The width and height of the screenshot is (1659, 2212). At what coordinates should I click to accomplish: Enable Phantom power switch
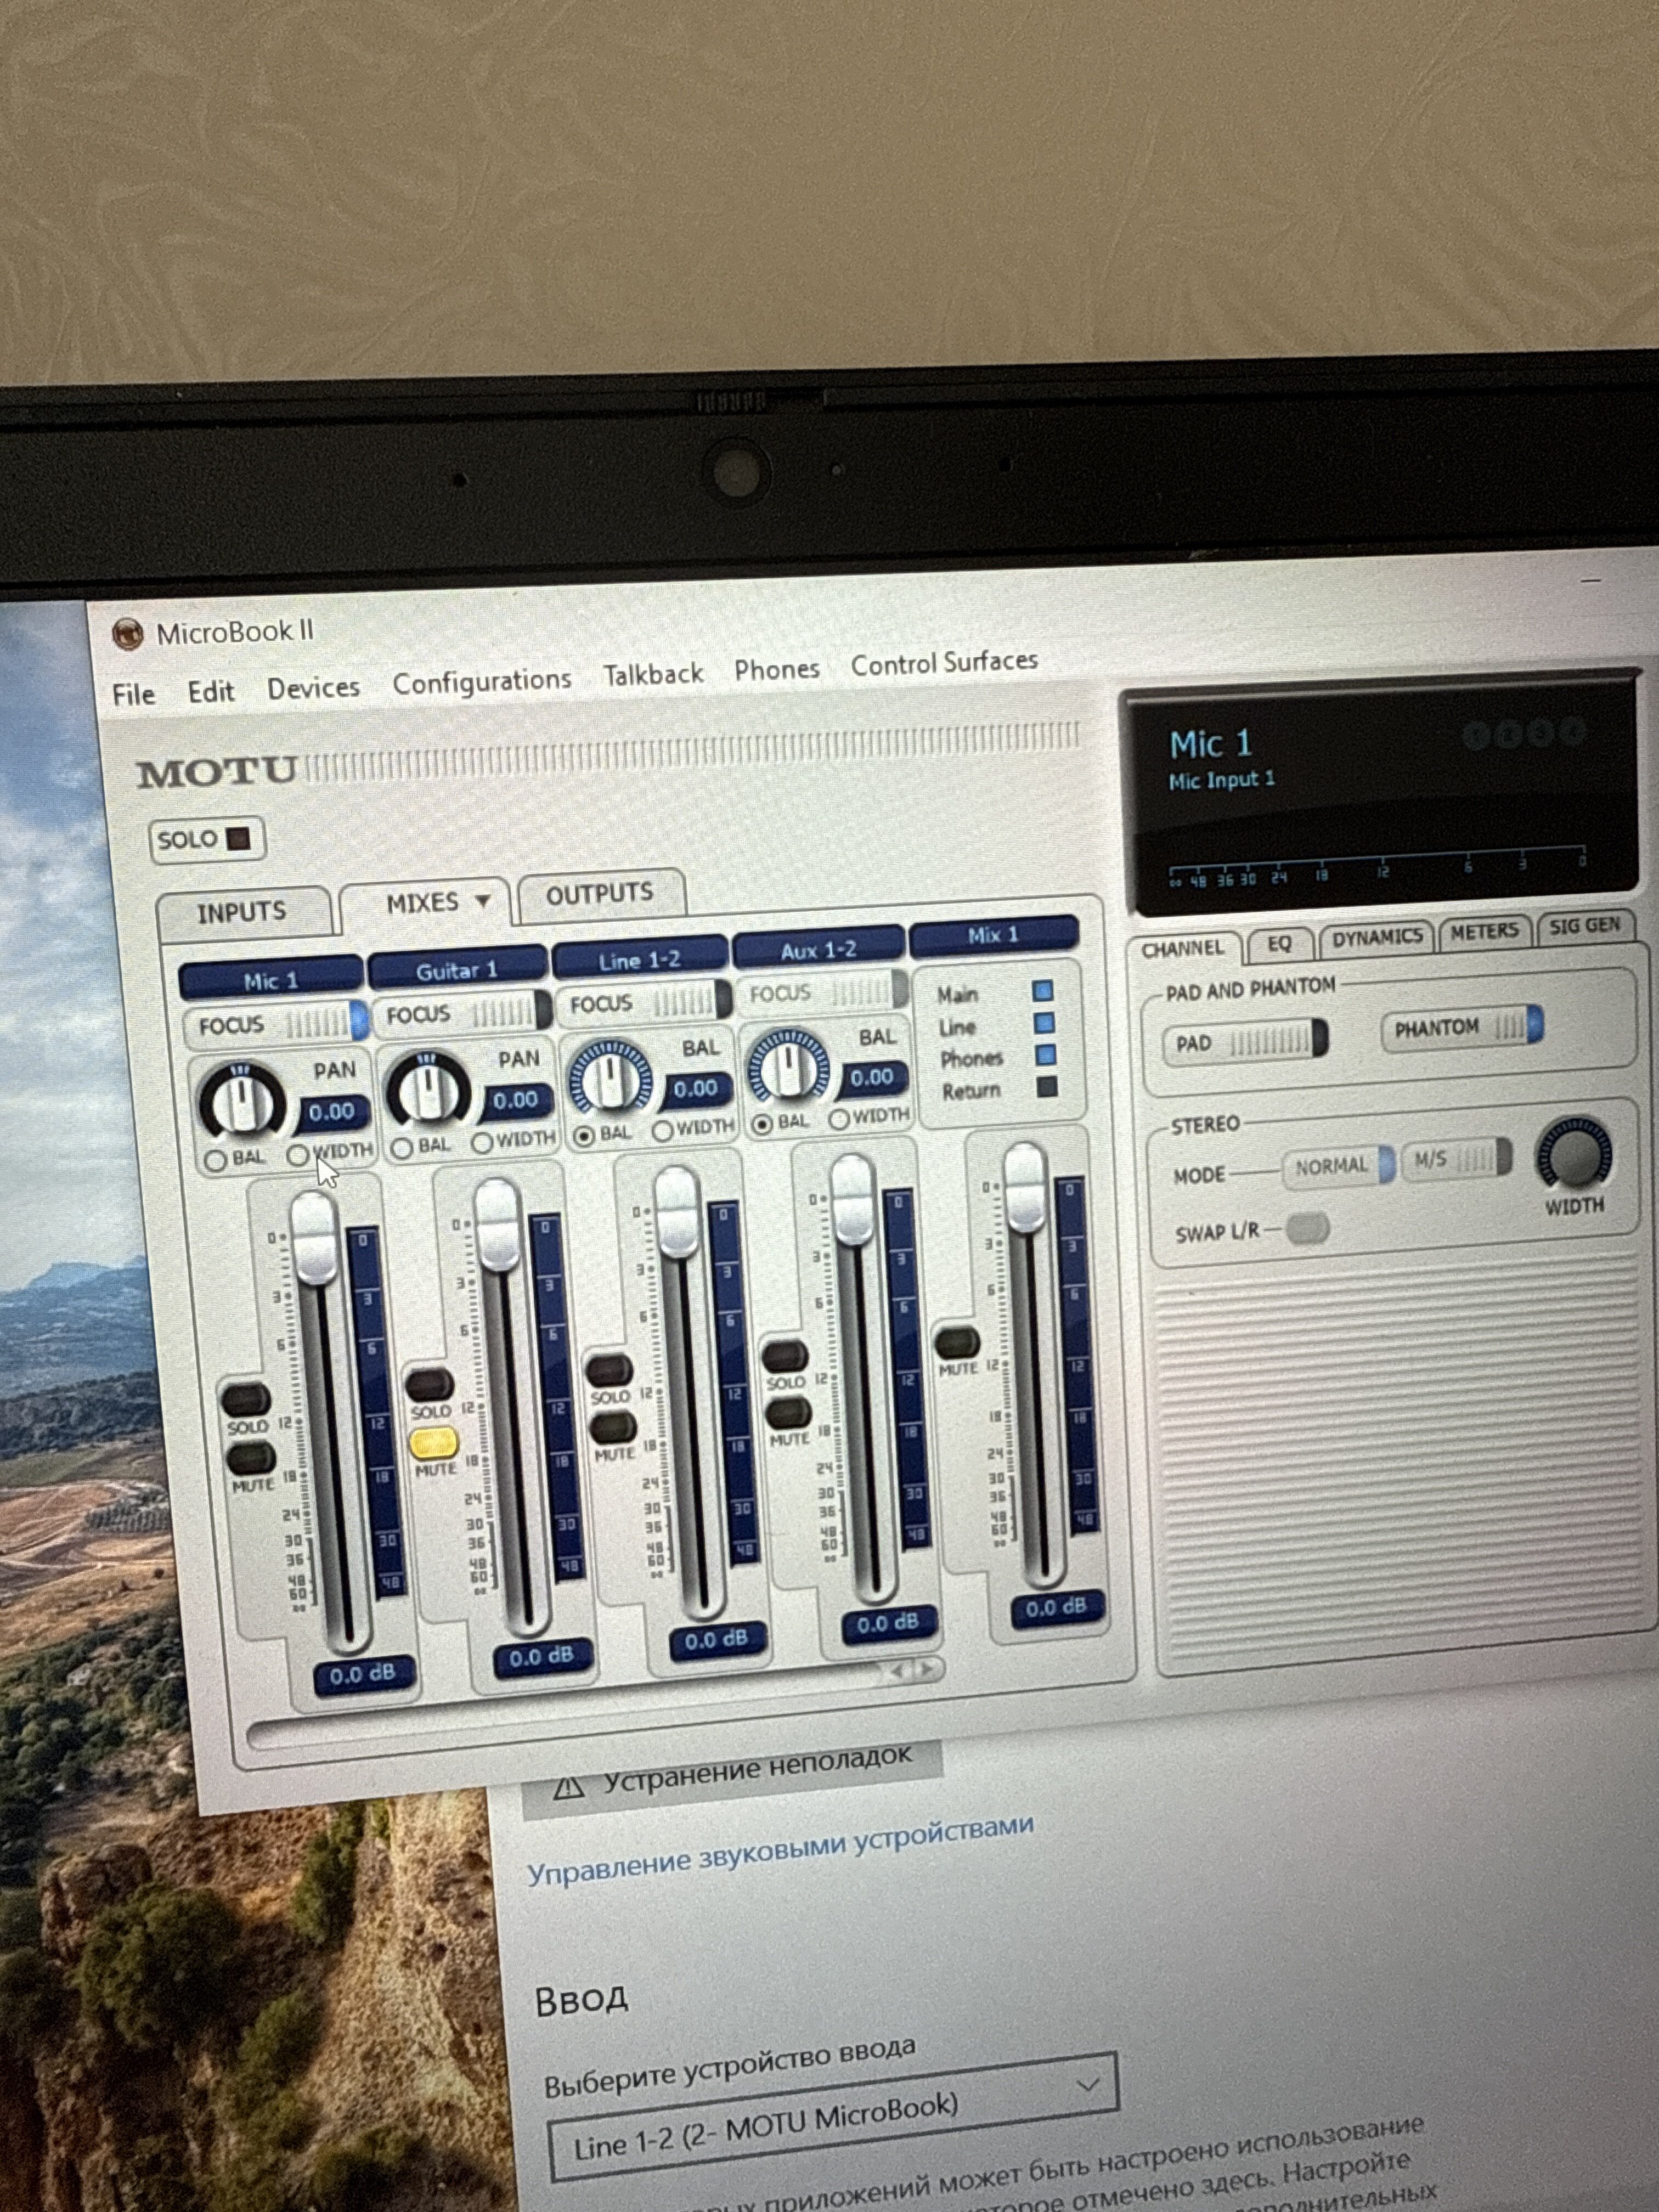coord(1462,1027)
